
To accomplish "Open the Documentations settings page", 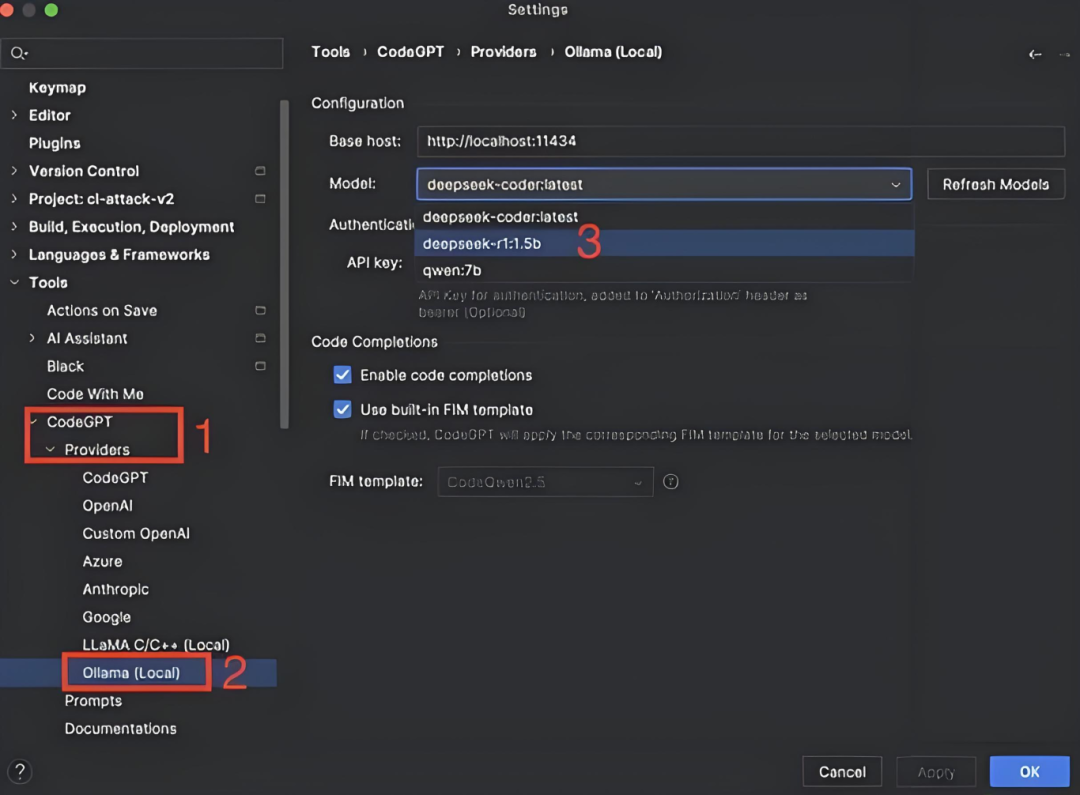I will (121, 729).
